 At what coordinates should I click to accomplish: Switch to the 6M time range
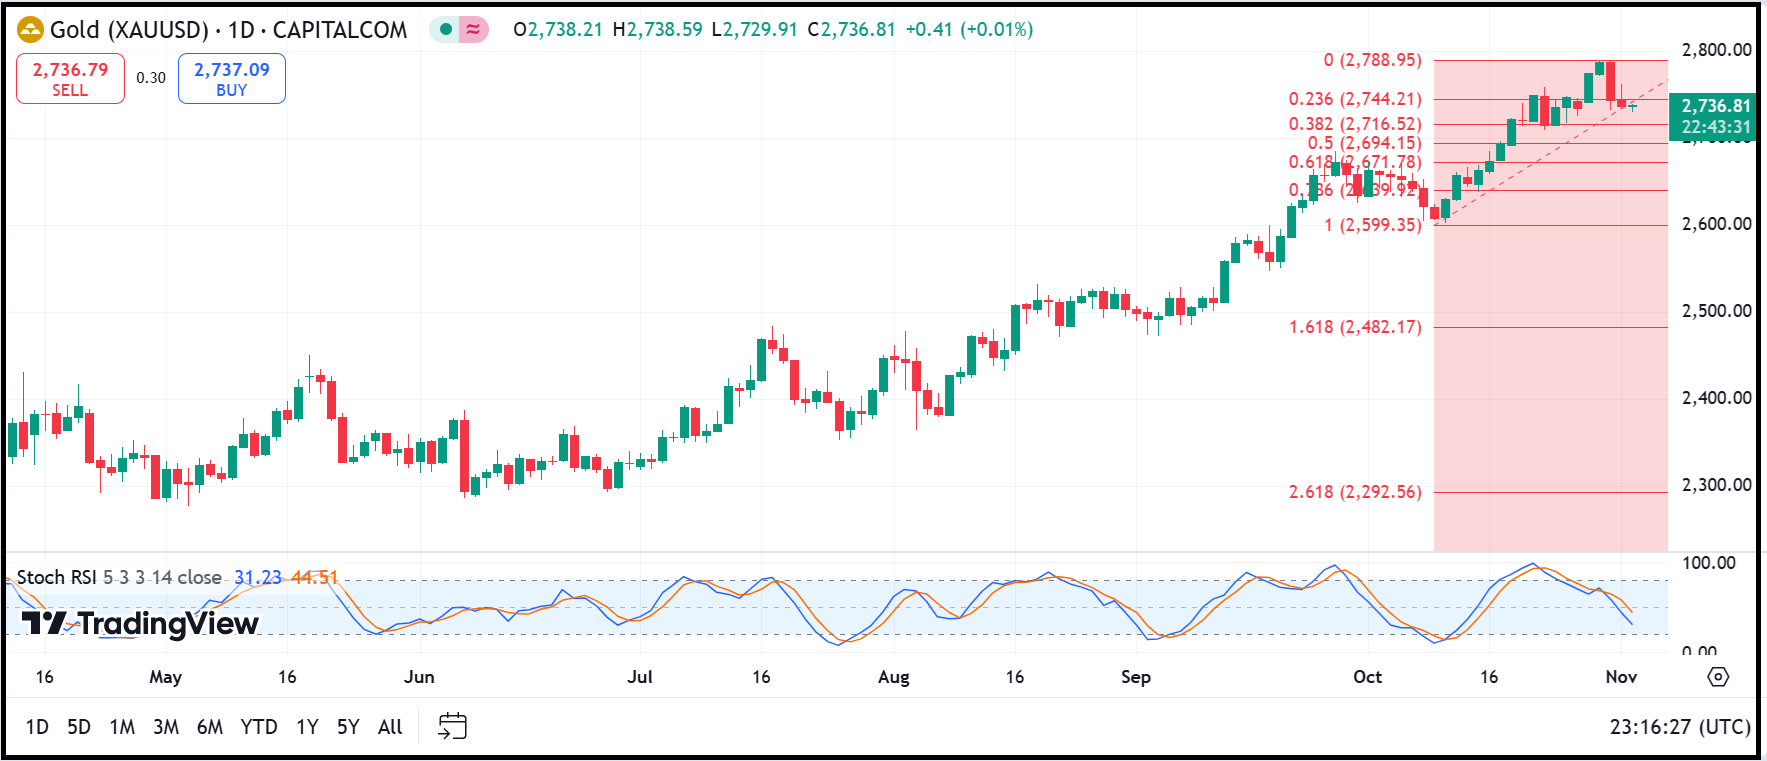[x=210, y=727]
